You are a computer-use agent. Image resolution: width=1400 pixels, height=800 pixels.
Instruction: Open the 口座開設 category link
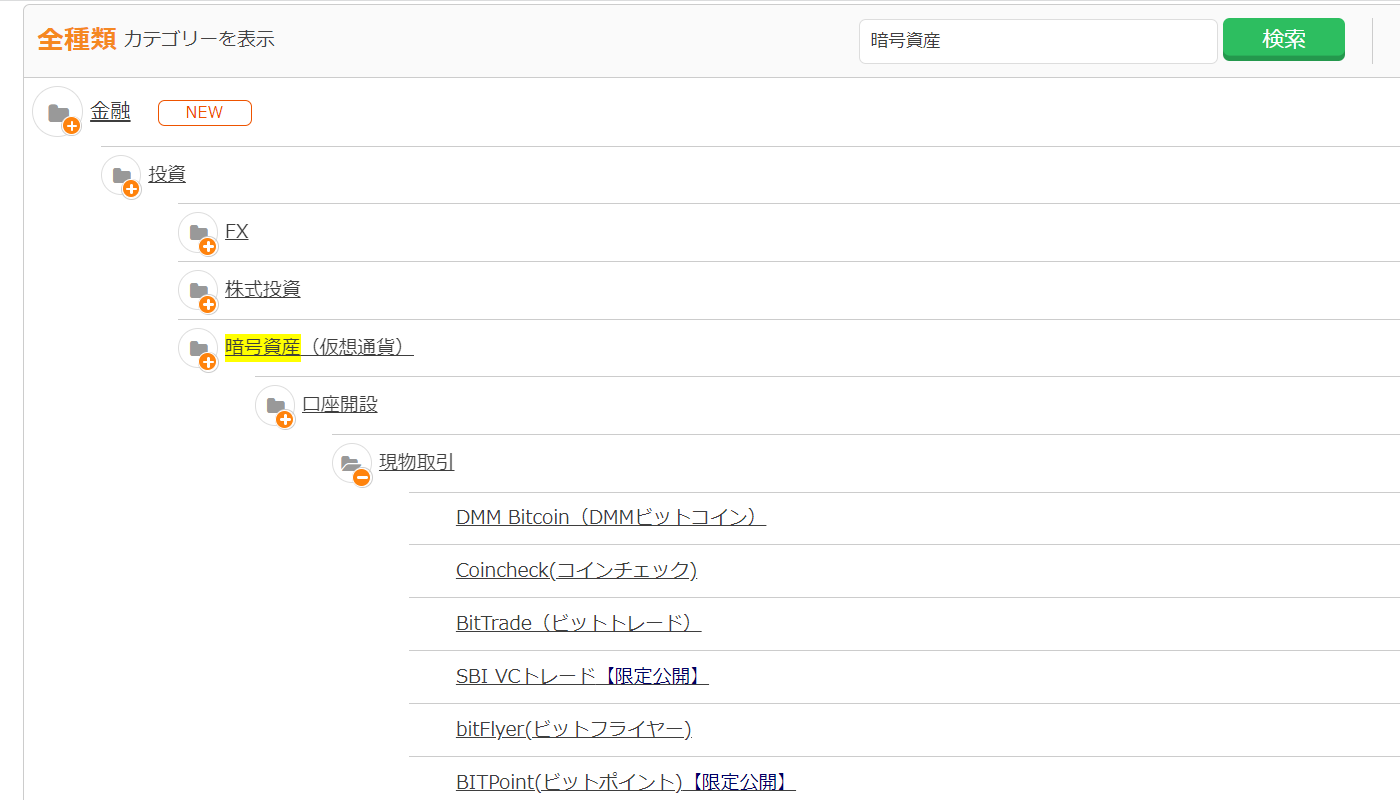click(x=340, y=404)
